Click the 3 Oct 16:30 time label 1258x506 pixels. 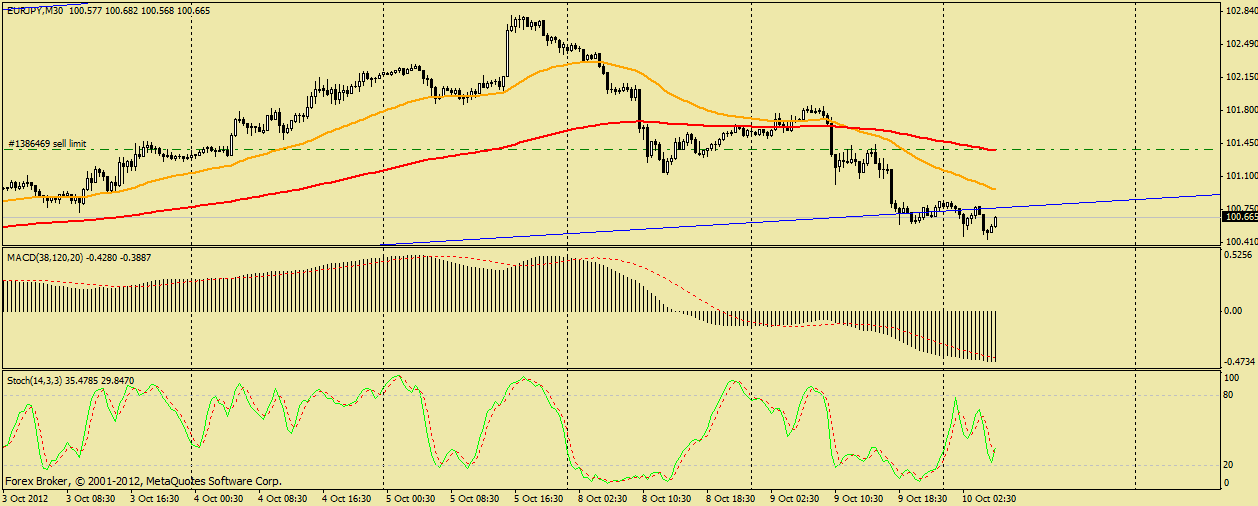(154, 497)
